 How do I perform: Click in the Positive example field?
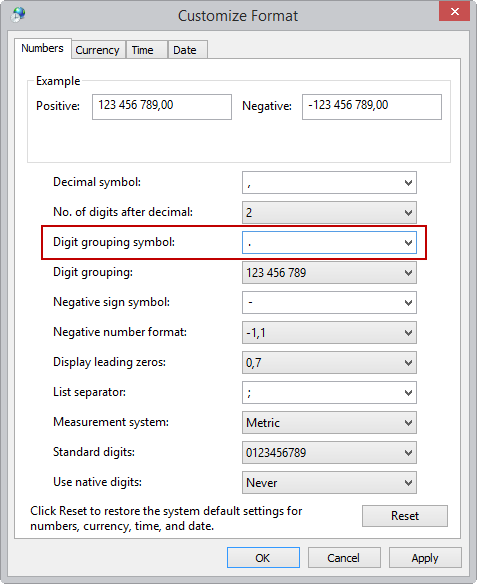[x=162, y=107]
